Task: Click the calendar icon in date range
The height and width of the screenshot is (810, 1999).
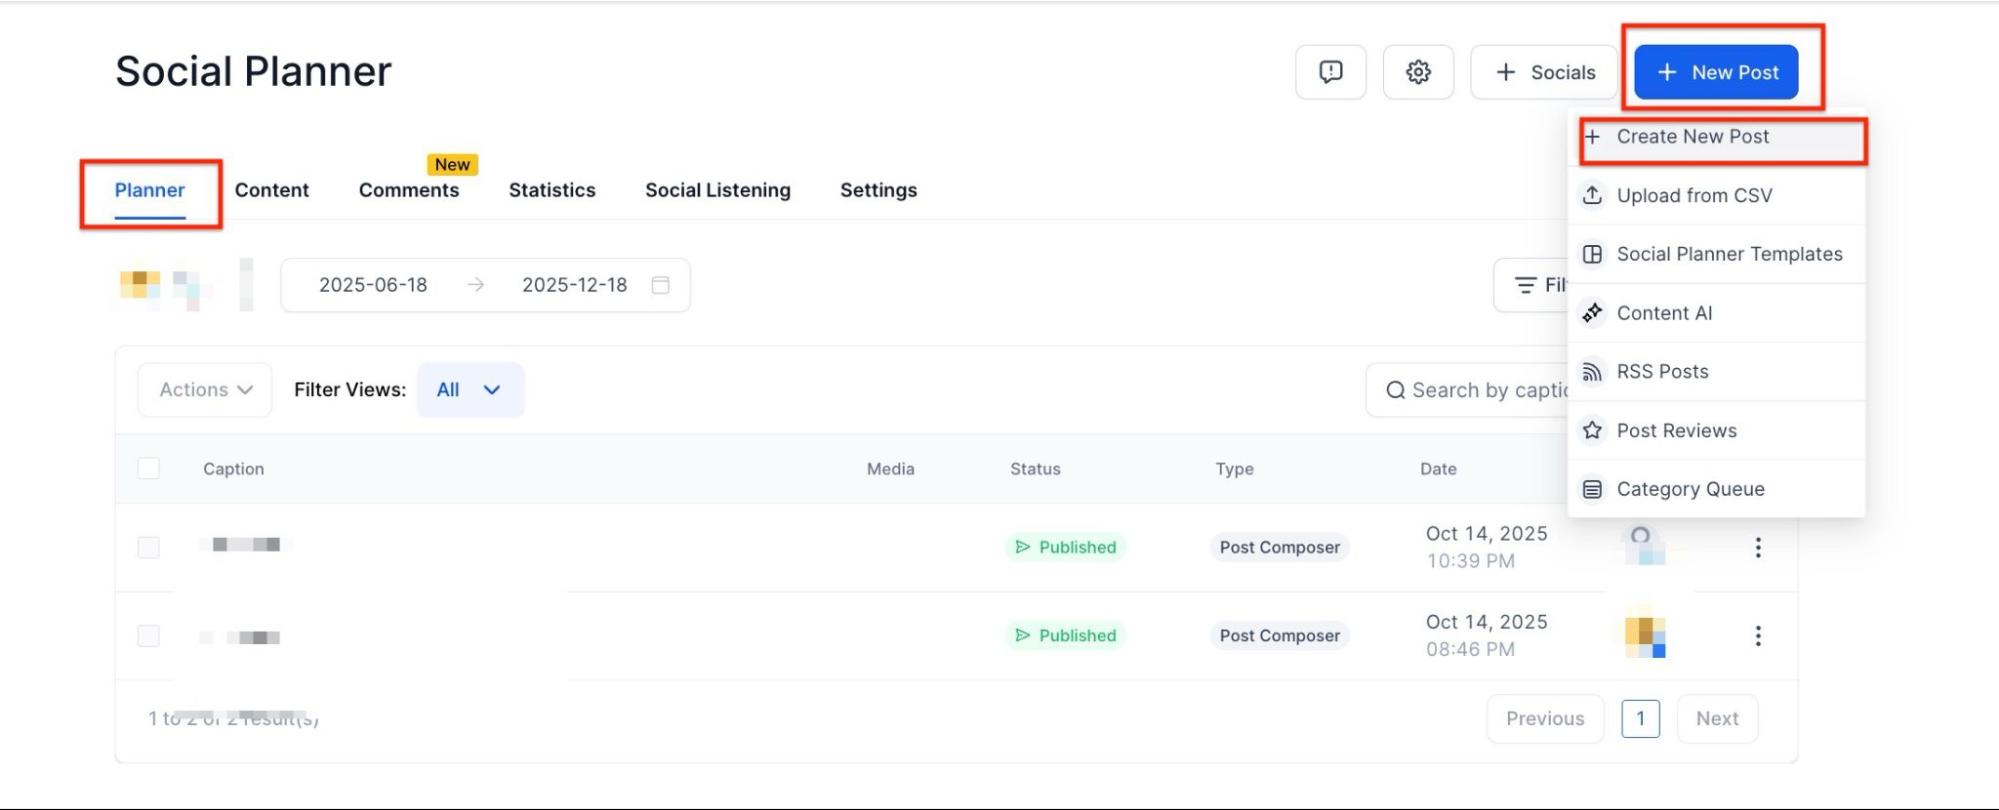Action: (660, 285)
